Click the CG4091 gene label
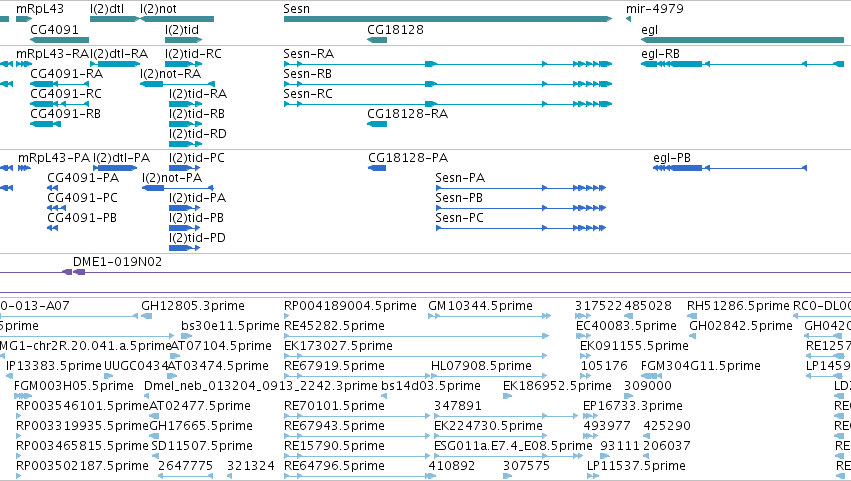This screenshot has height=481, width=851. click(x=54, y=29)
